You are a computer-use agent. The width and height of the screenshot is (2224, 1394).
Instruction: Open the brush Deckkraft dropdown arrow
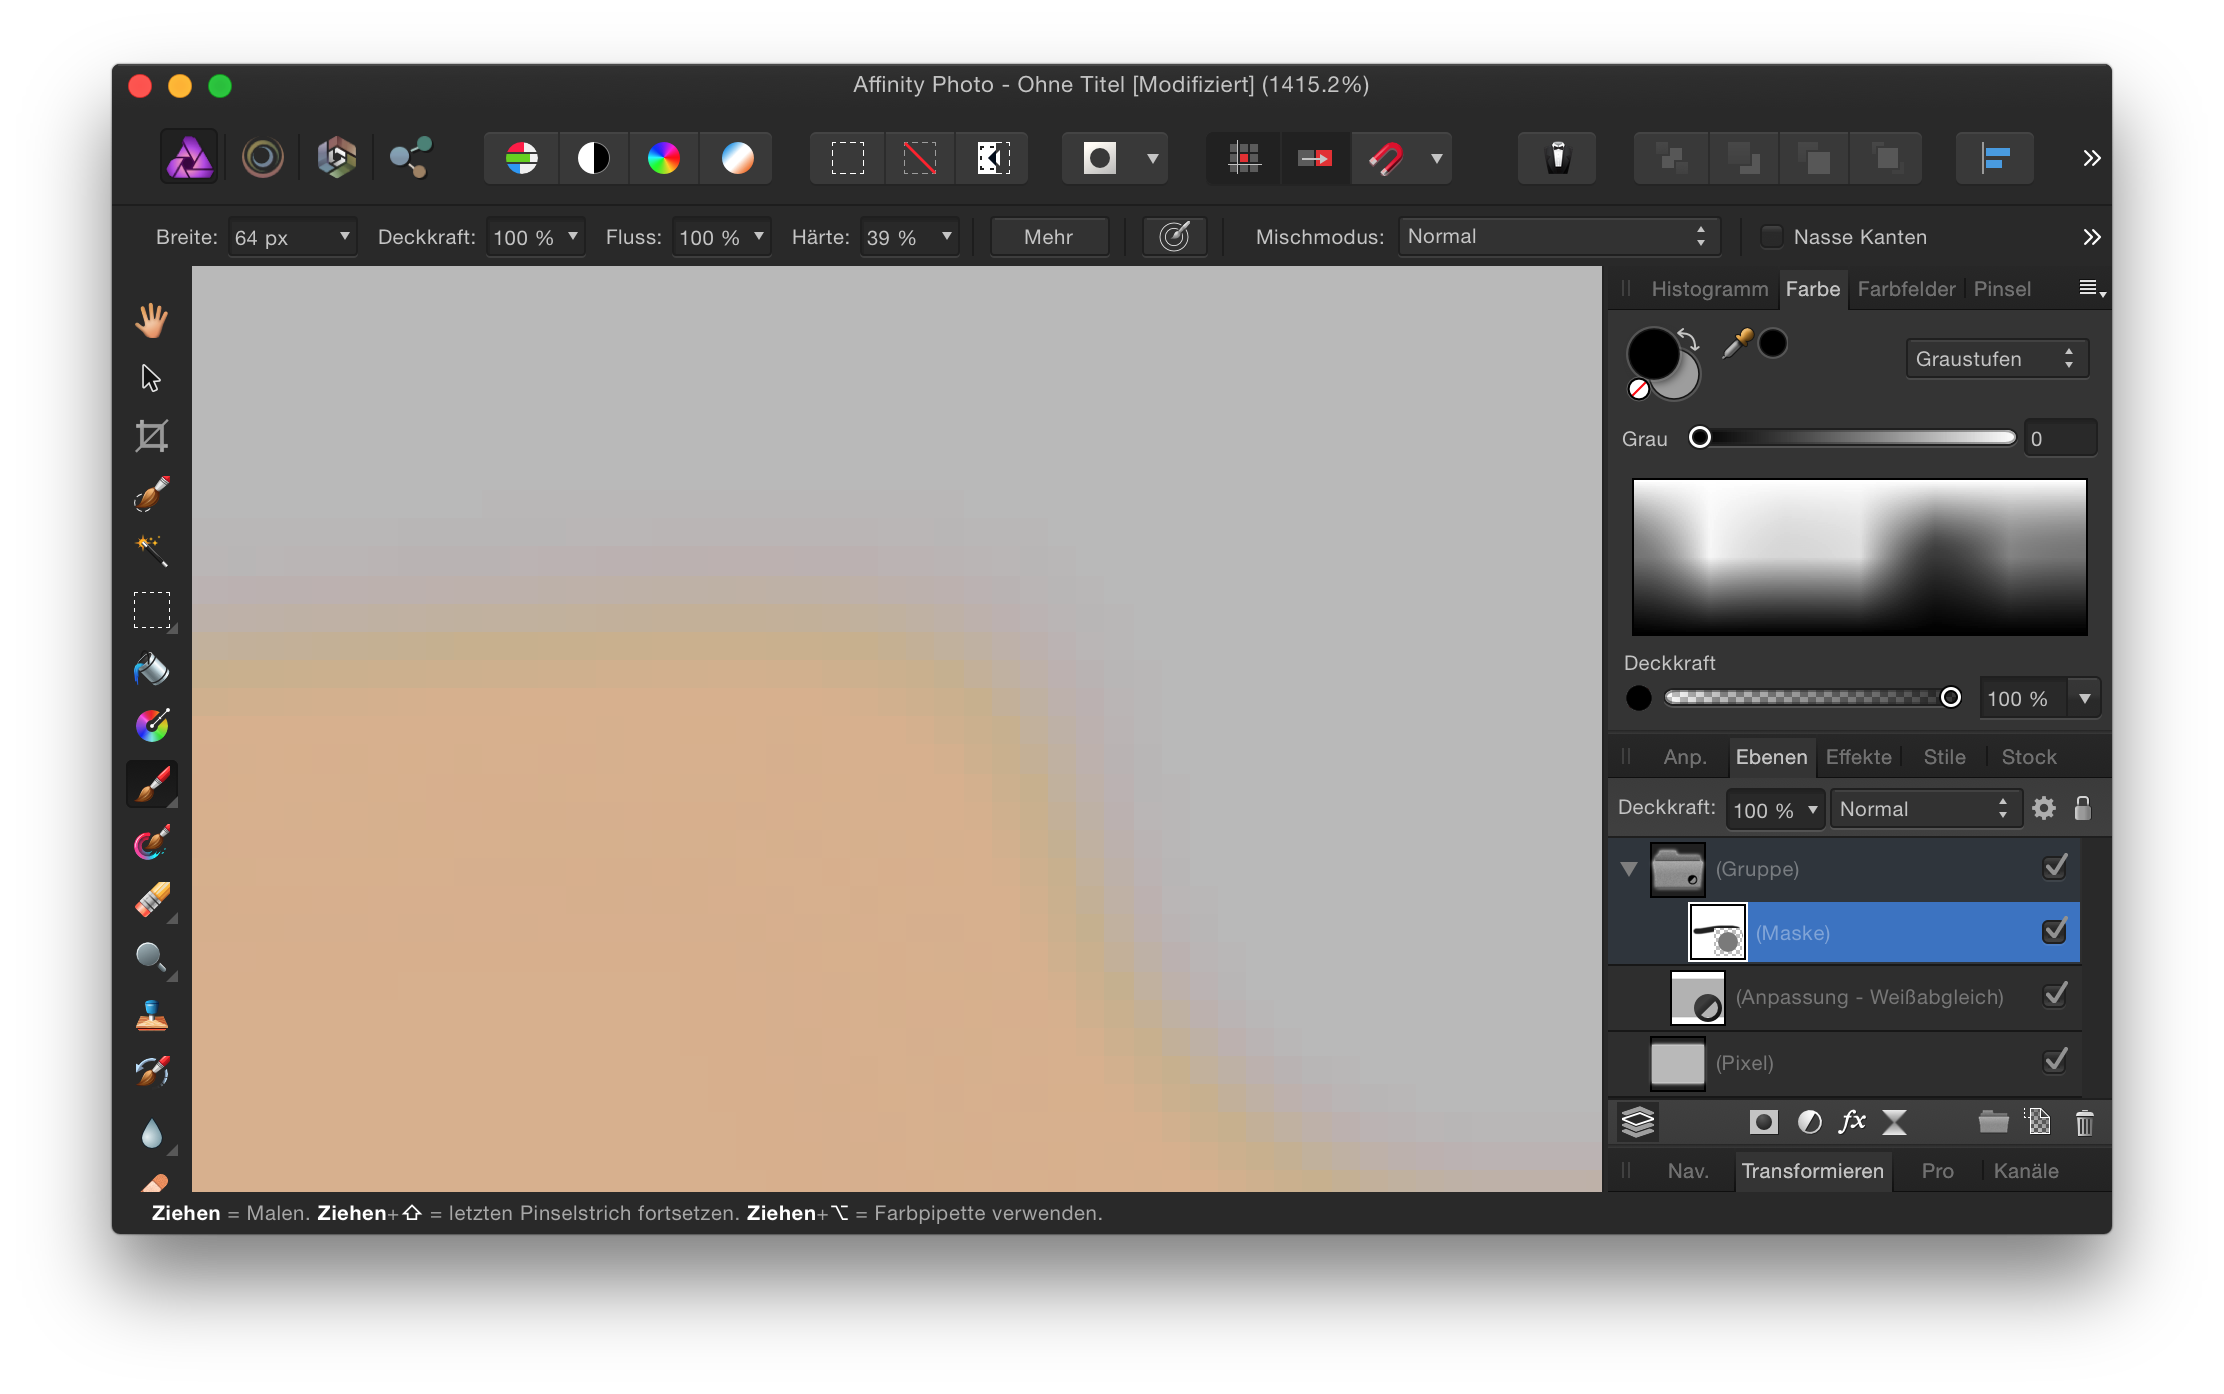click(x=573, y=237)
